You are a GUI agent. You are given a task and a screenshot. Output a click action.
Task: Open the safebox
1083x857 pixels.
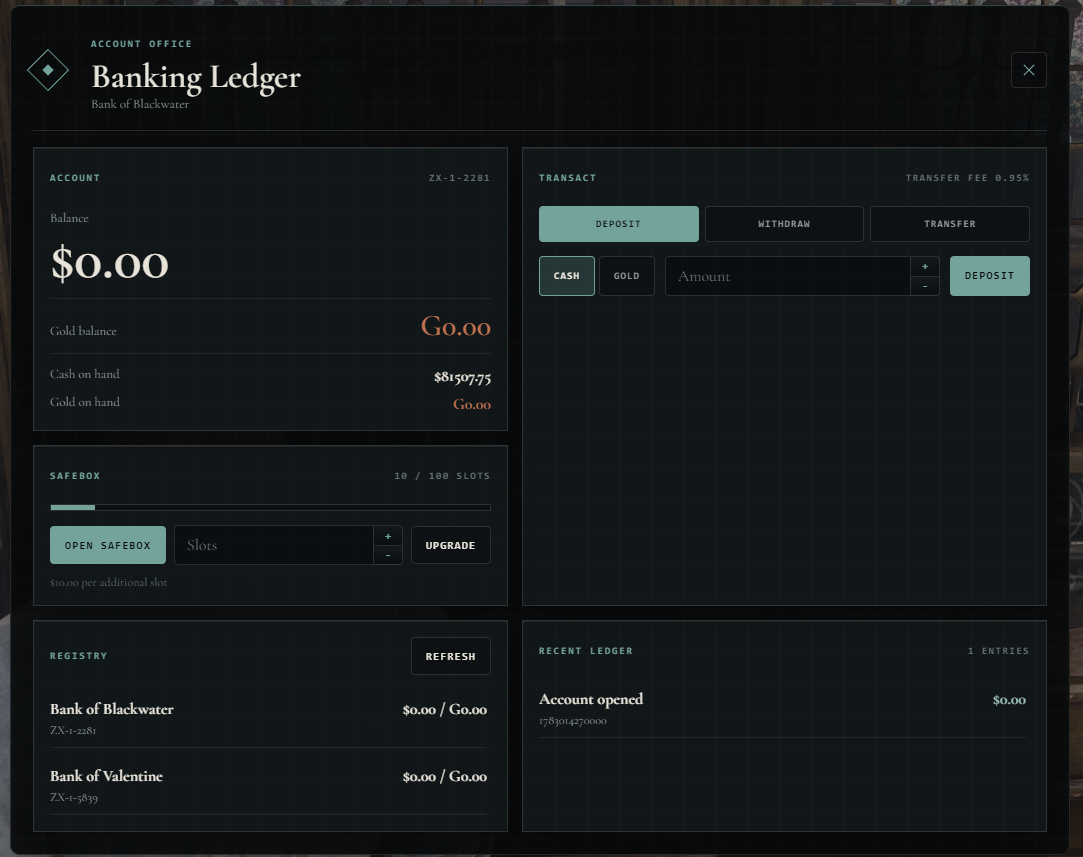pyautogui.click(x=108, y=545)
